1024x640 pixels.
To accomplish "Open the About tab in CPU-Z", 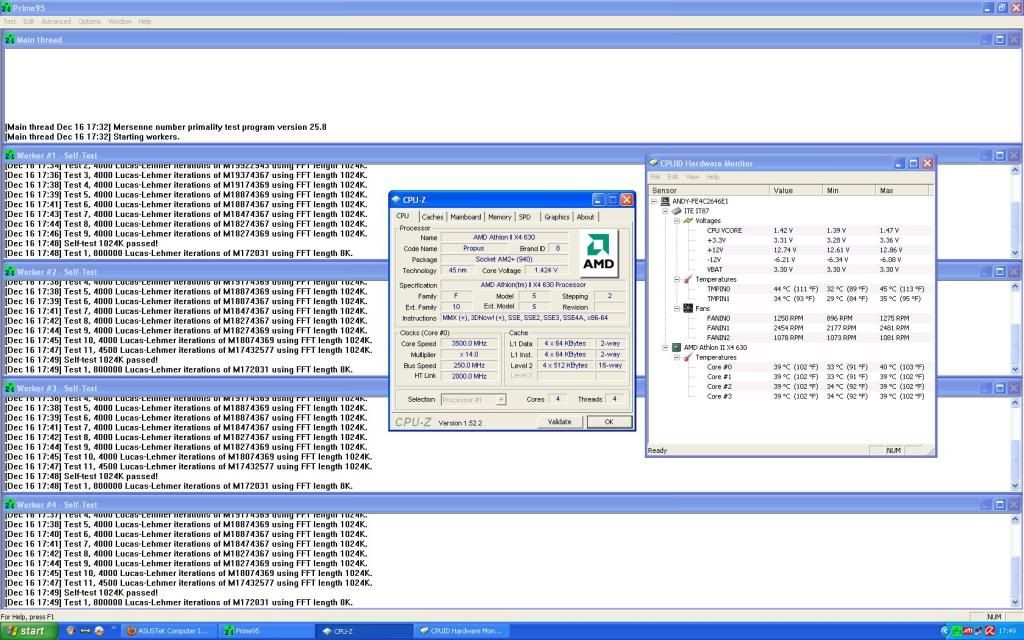I will (x=585, y=217).
